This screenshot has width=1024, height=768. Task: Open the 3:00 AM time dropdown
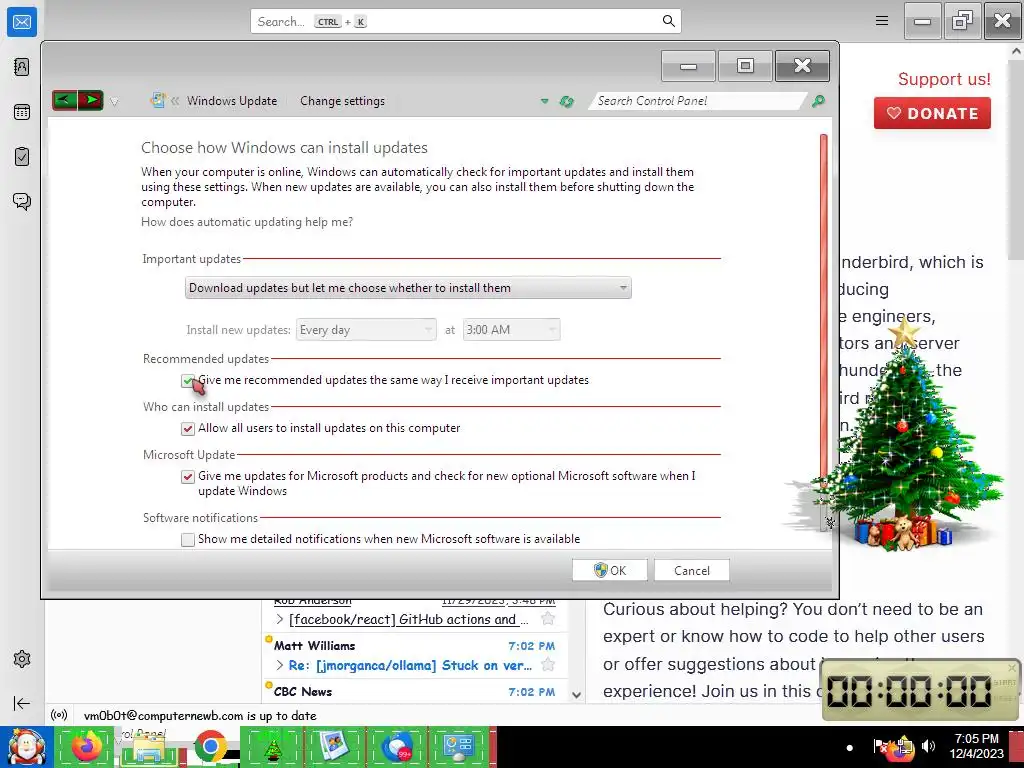[x=511, y=330]
